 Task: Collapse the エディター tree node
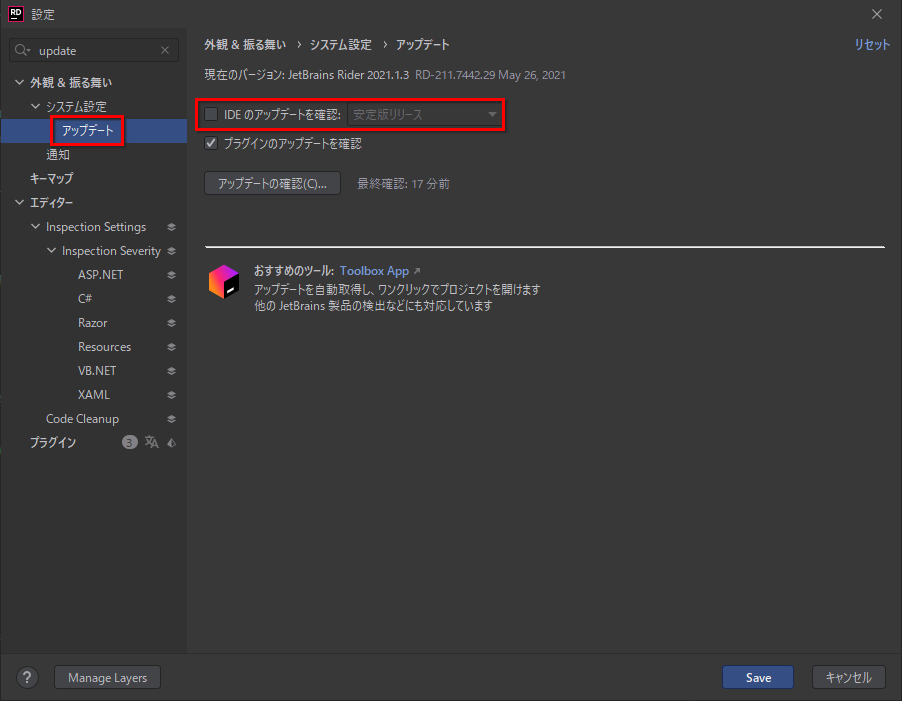click(x=19, y=202)
